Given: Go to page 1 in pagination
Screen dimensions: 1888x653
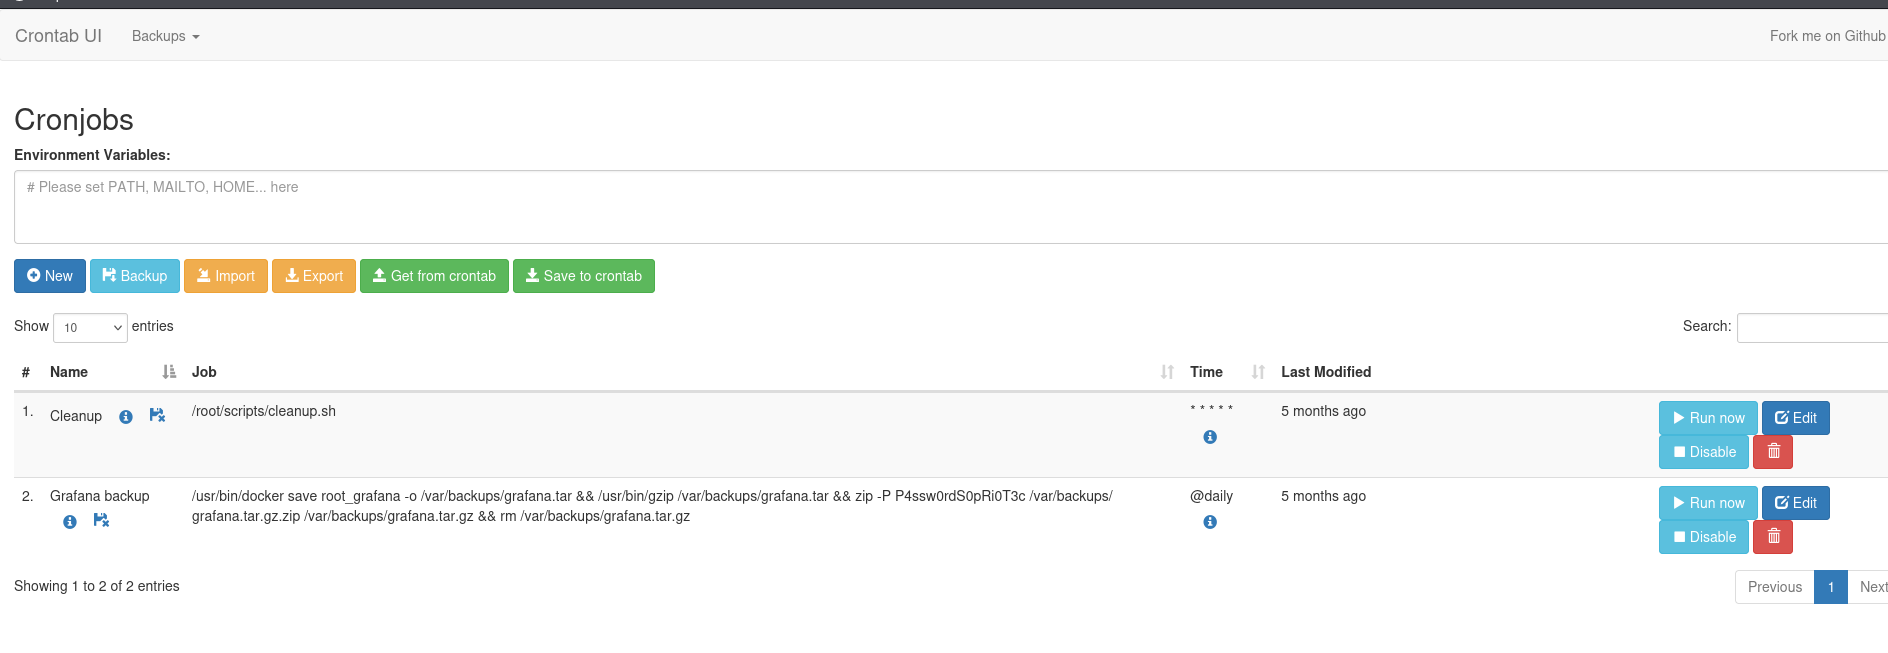Looking at the screenshot, I should [1830, 587].
